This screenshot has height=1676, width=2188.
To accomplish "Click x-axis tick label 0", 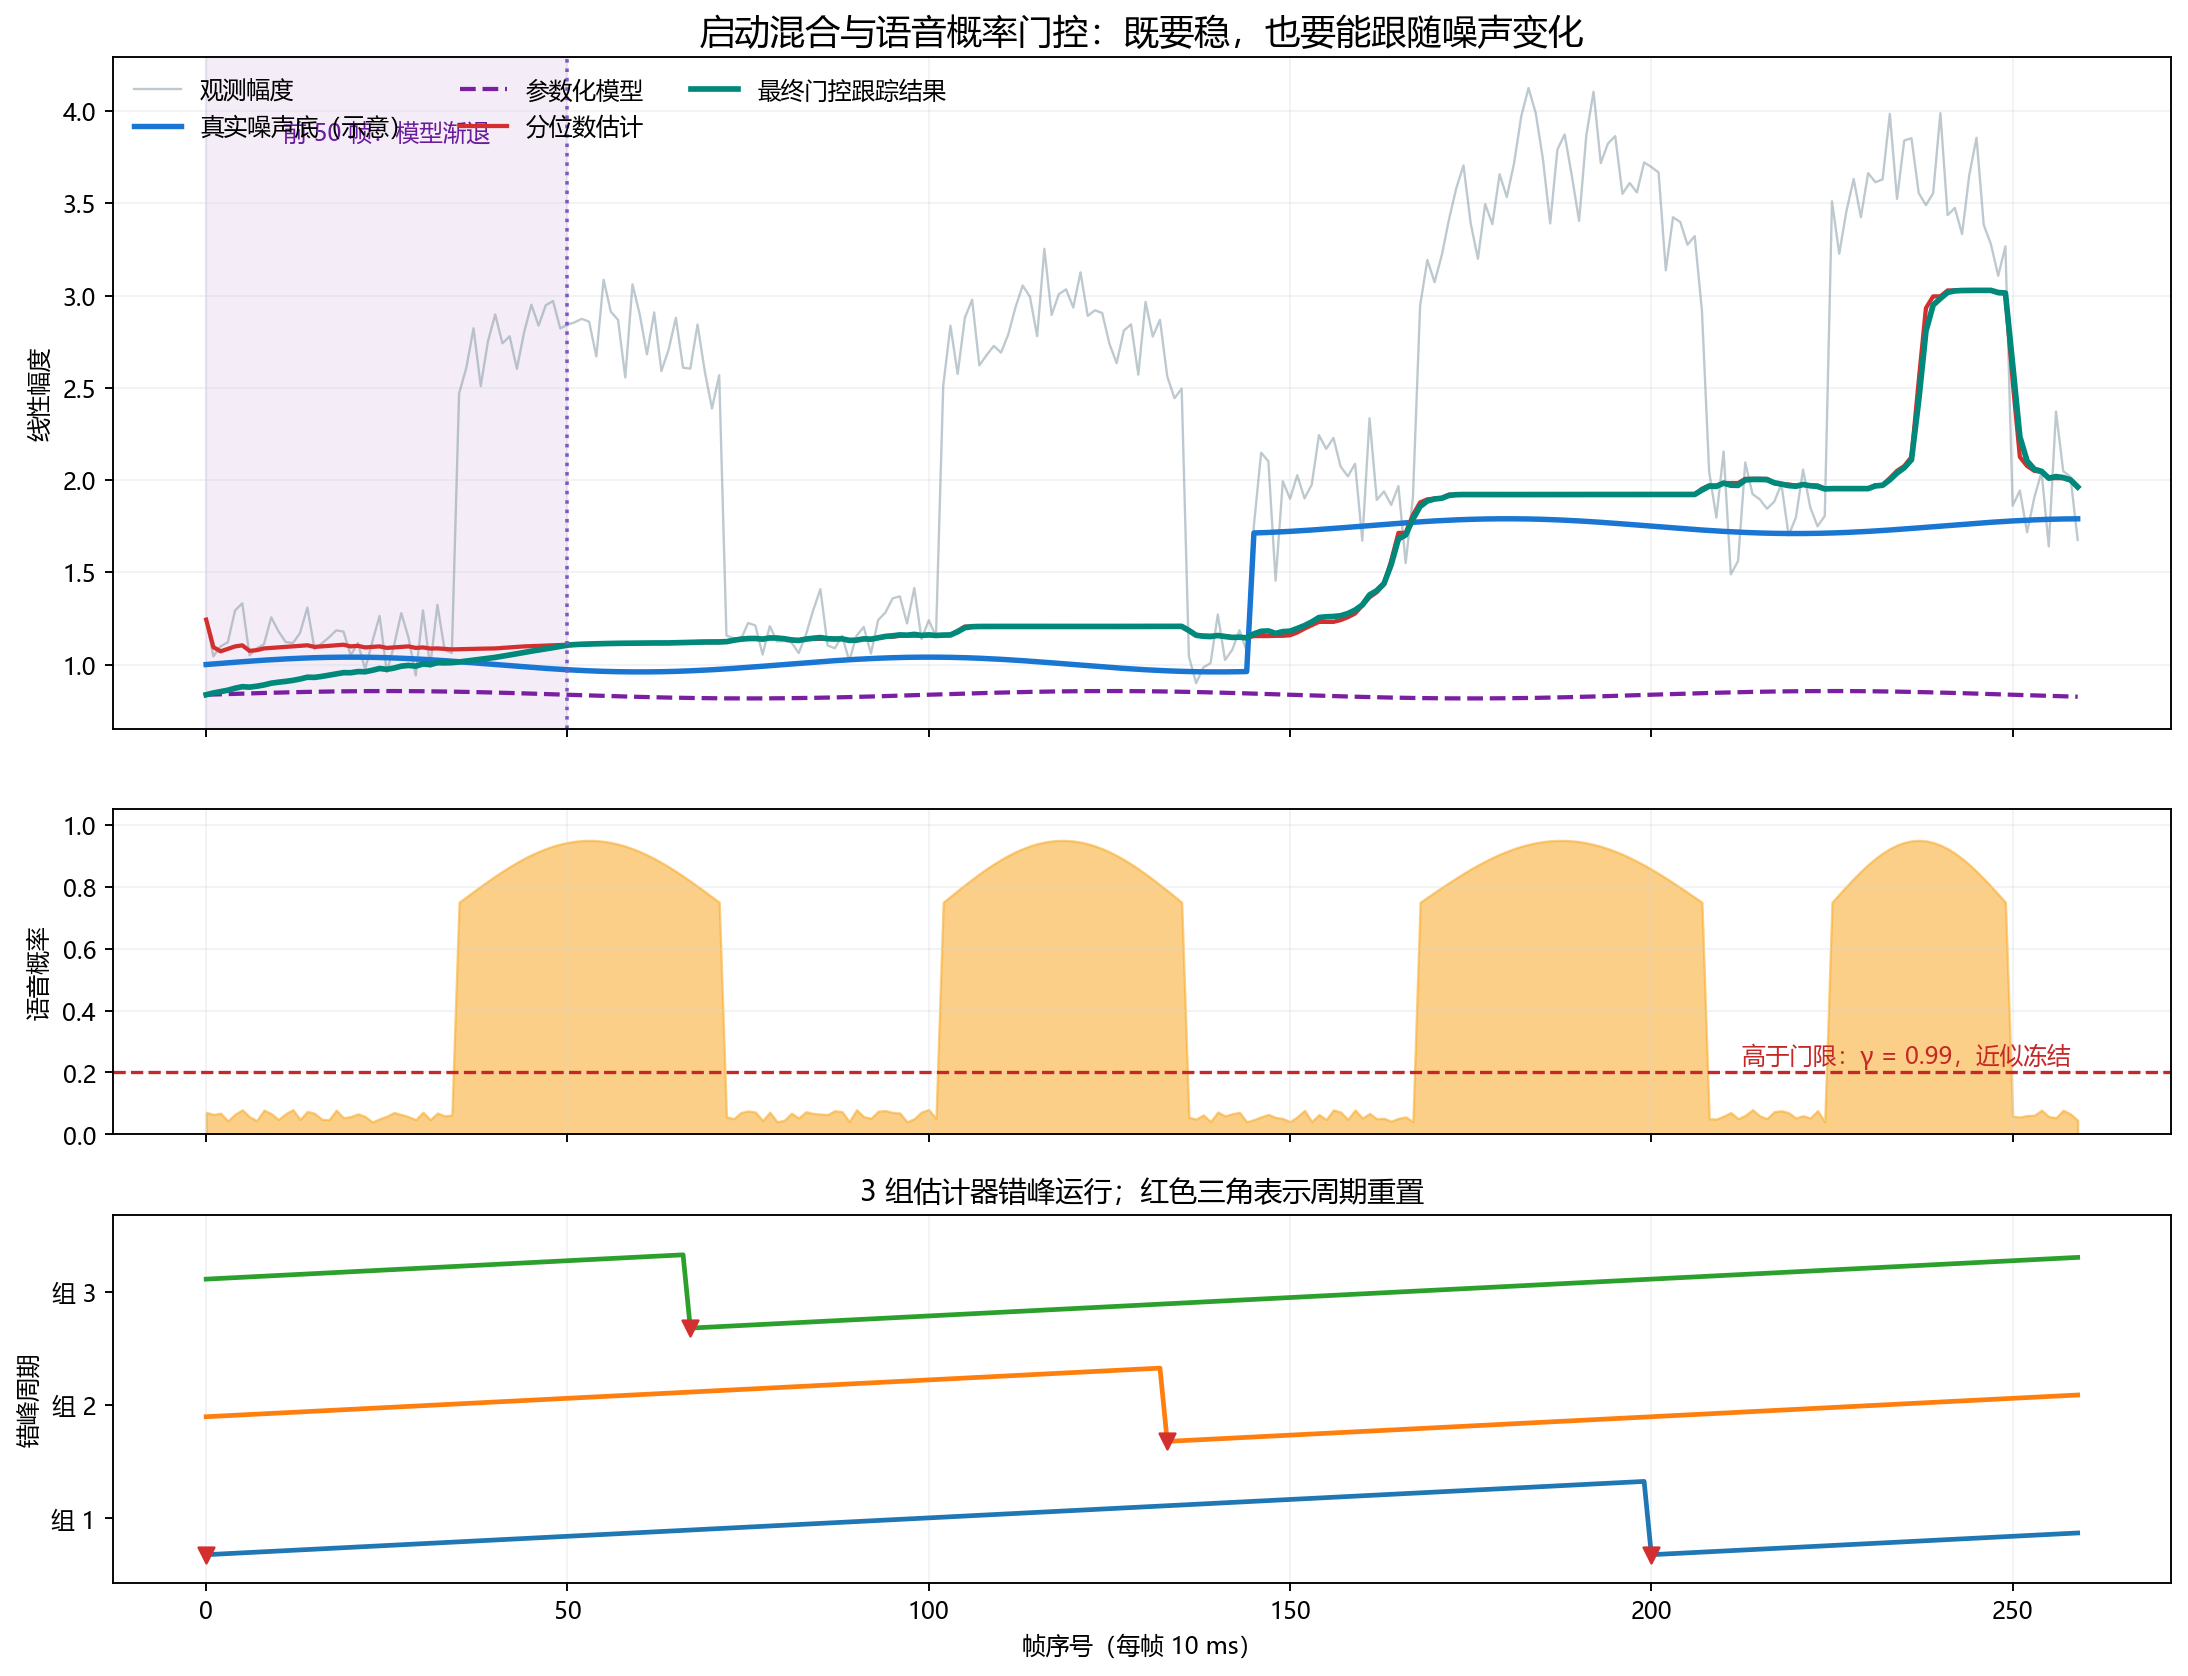I will click(x=206, y=1610).
